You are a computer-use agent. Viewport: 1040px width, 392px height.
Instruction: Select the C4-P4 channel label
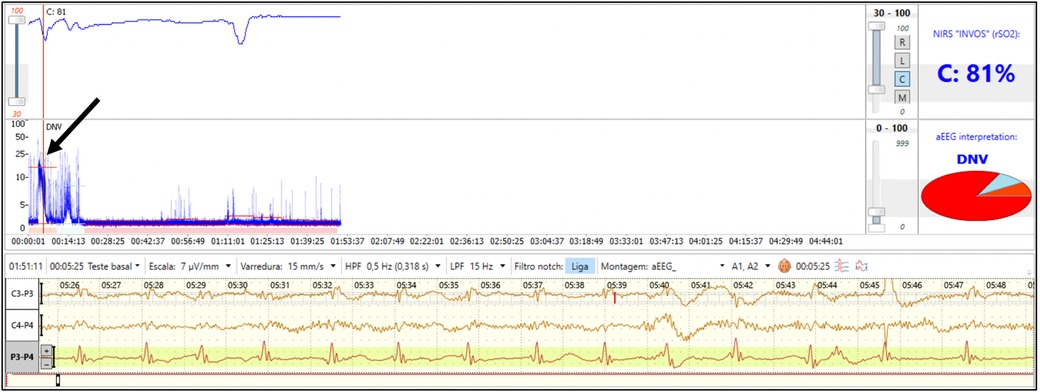click(21, 324)
